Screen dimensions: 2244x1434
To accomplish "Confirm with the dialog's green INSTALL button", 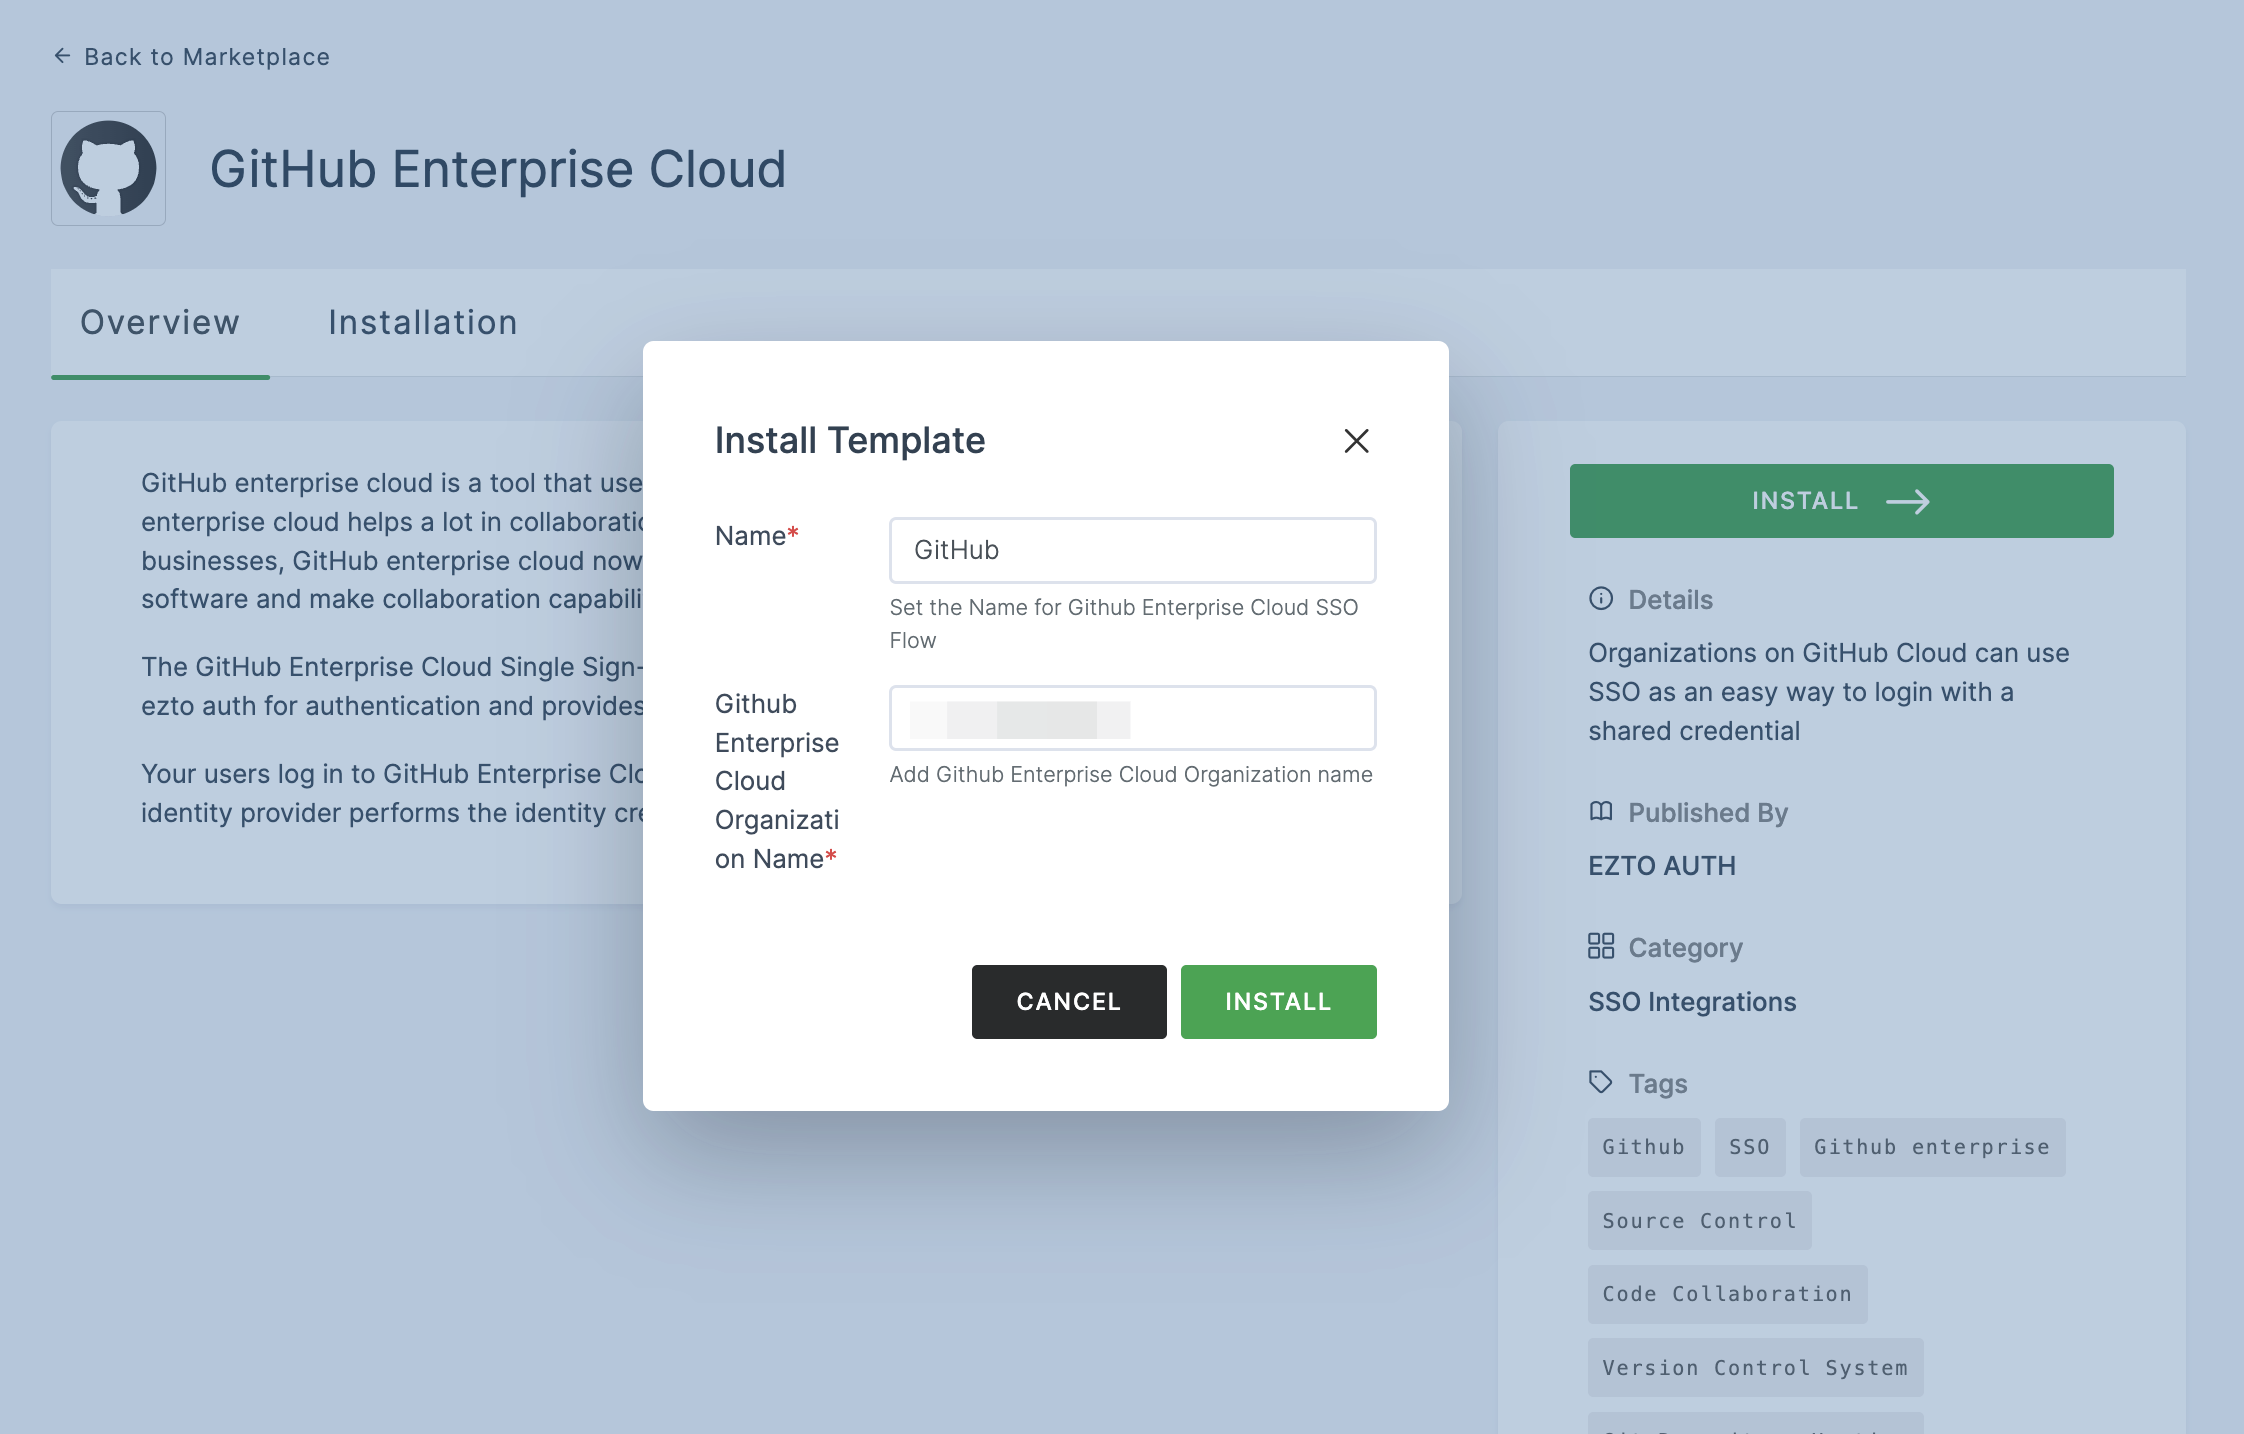I will click(x=1278, y=1002).
